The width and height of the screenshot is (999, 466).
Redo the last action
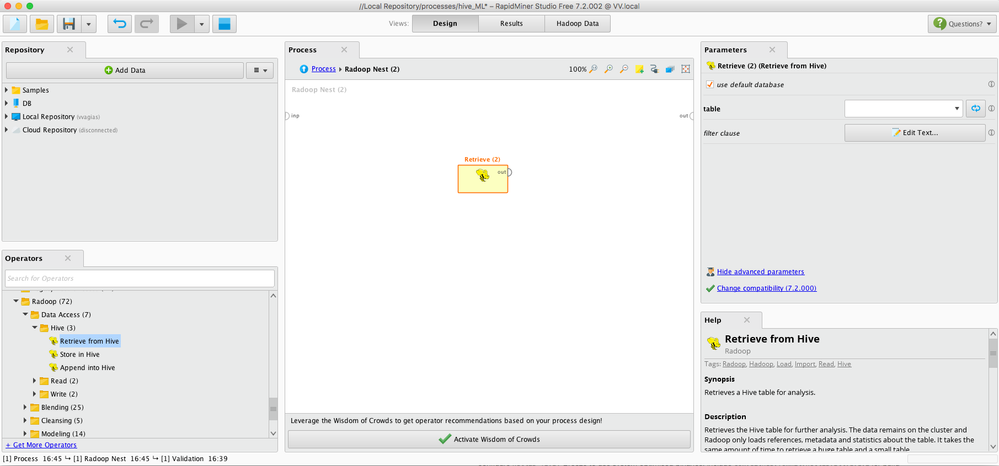146,24
